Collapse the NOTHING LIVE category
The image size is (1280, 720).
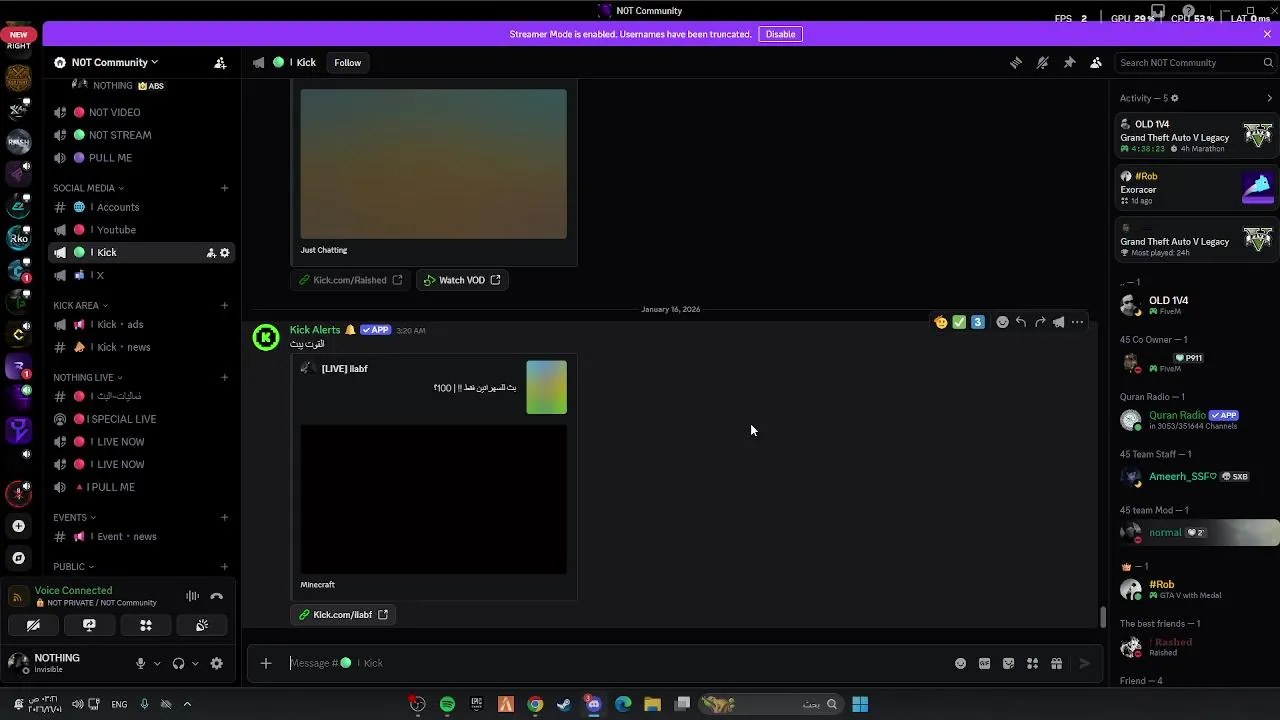(x=87, y=377)
